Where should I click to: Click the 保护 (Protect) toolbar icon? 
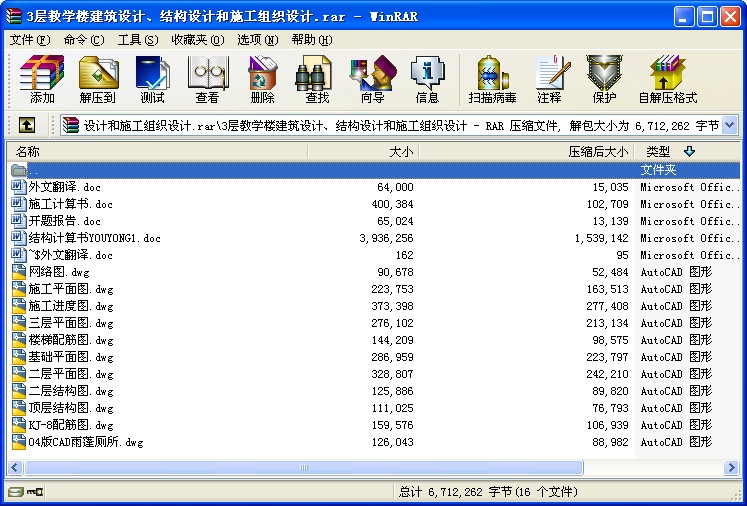click(604, 79)
